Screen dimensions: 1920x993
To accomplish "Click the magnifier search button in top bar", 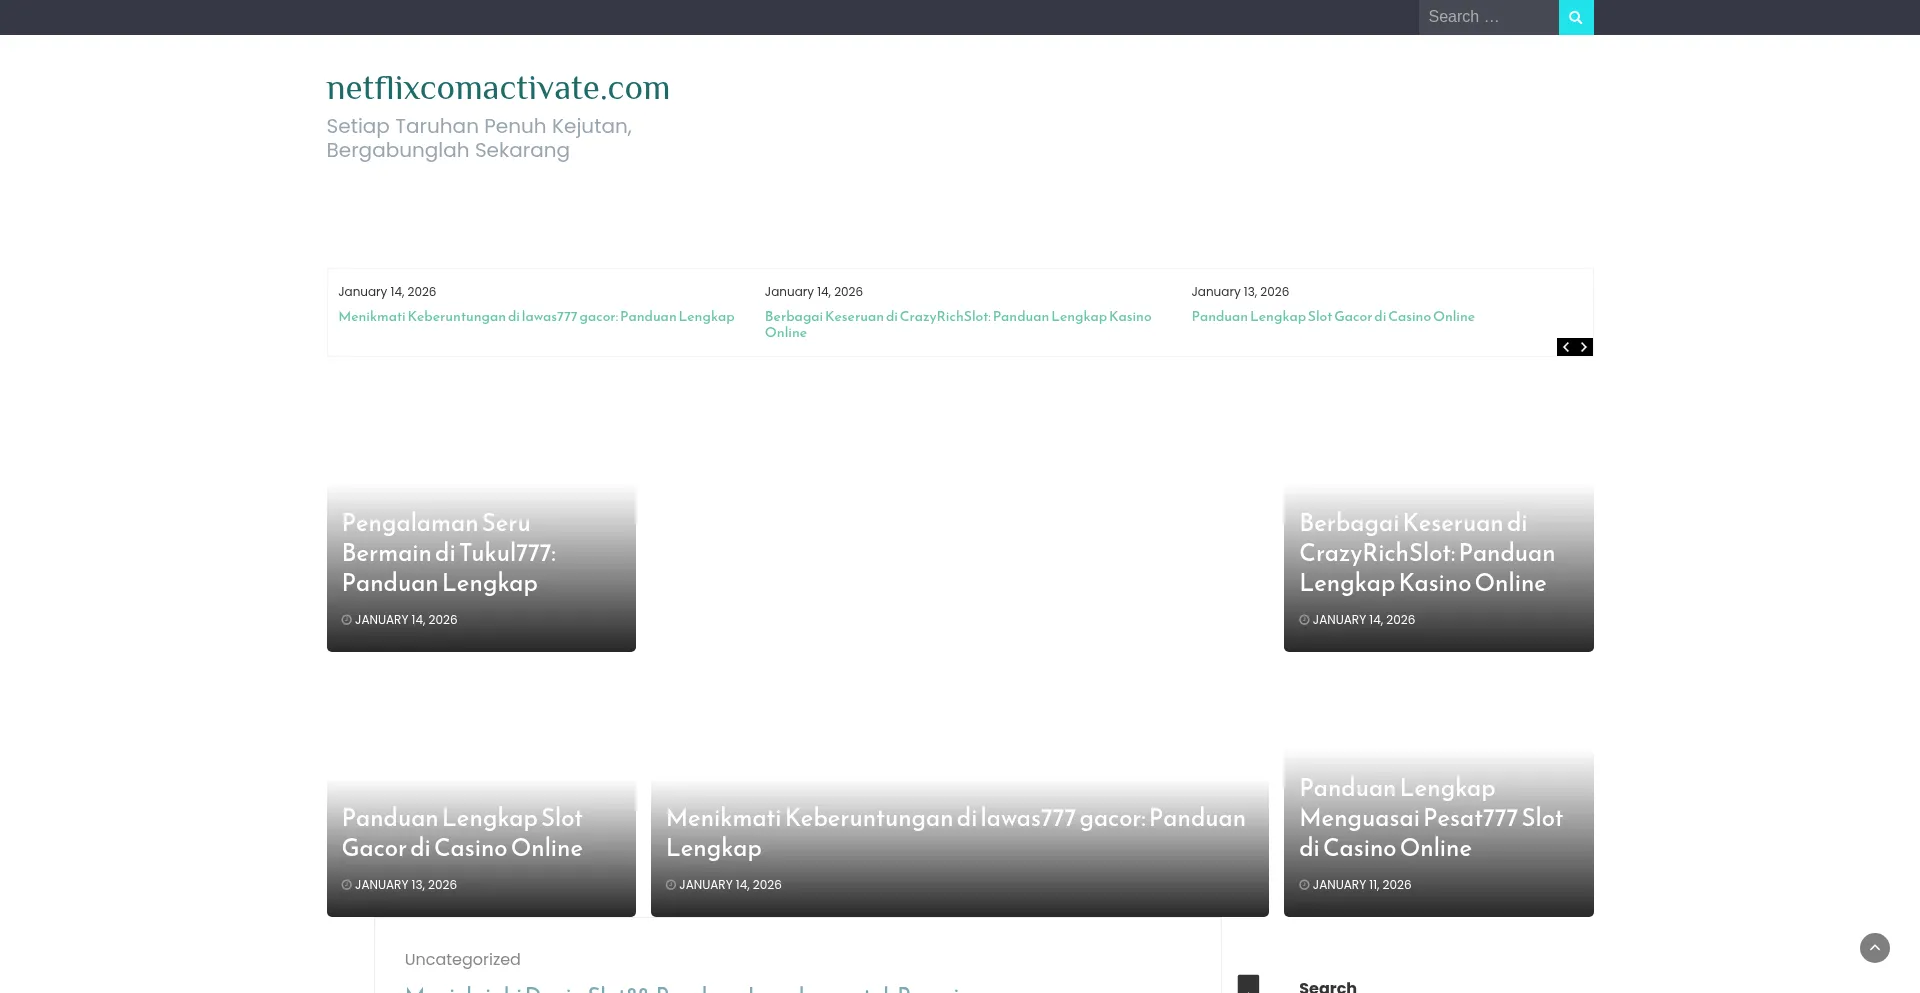I will tap(1575, 17).
